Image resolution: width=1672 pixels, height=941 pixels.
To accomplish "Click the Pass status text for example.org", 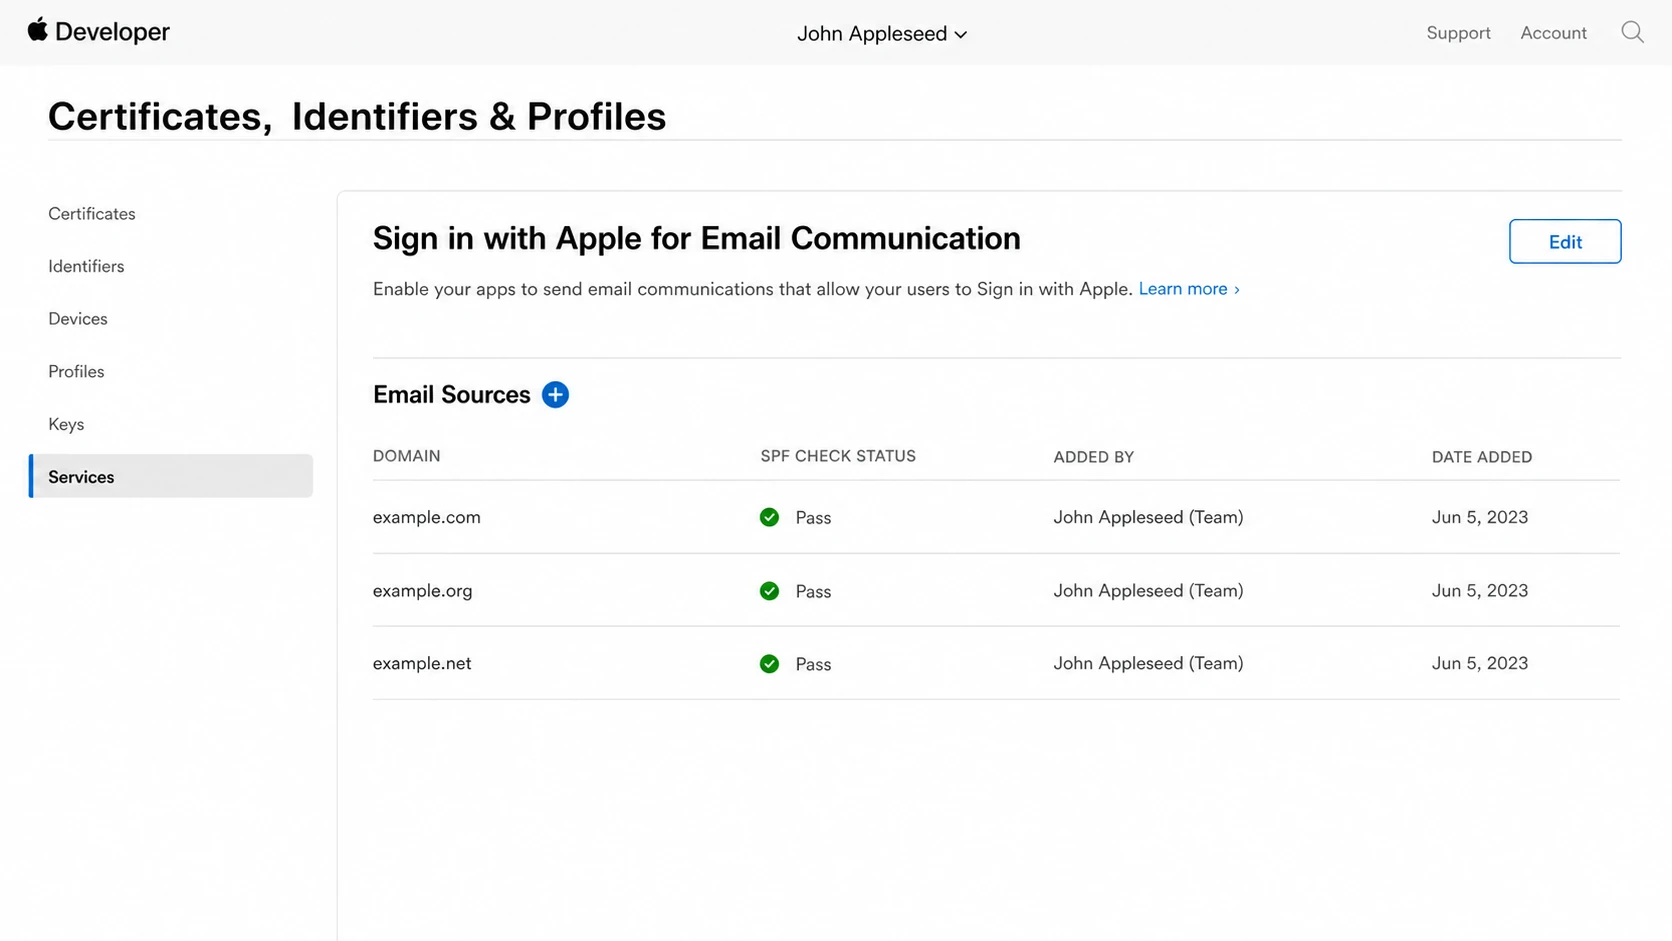I will (x=813, y=592).
